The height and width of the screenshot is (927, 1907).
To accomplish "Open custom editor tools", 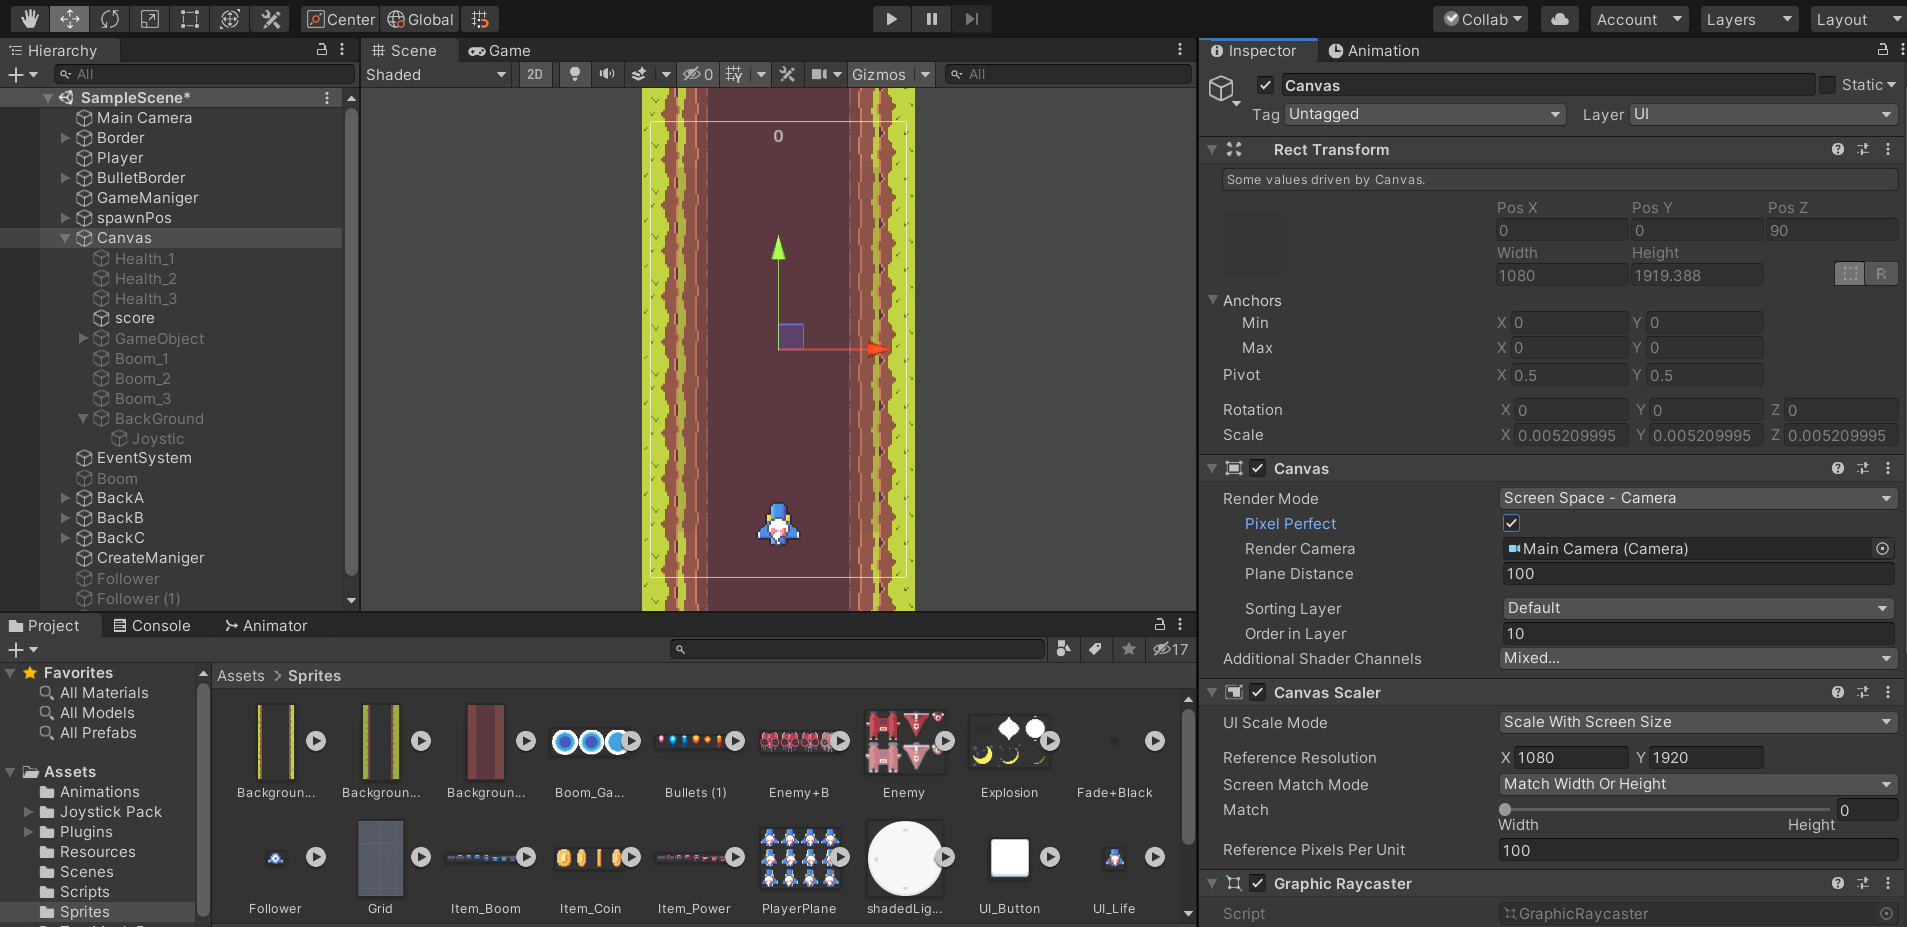I will [x=270, y=19].
